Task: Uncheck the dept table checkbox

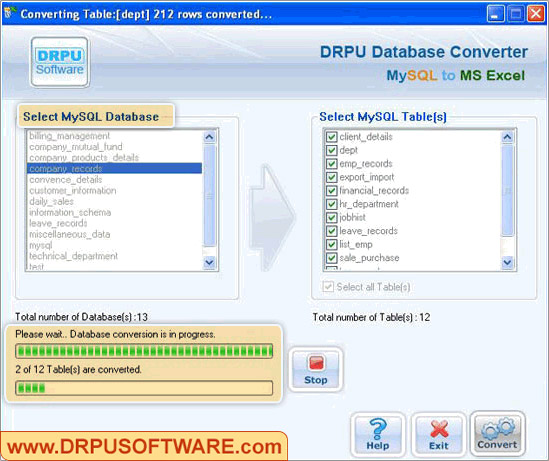Action: [x=332, y=150]
